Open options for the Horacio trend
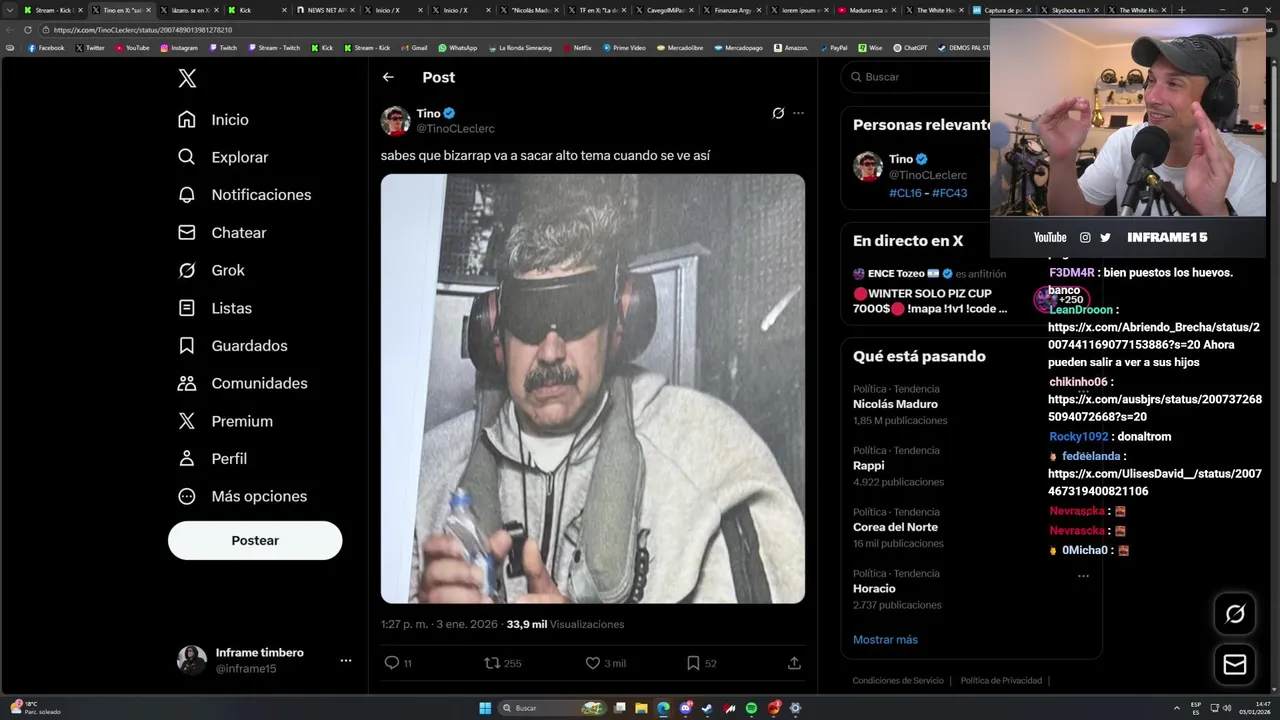 [x=1083, y=575]
